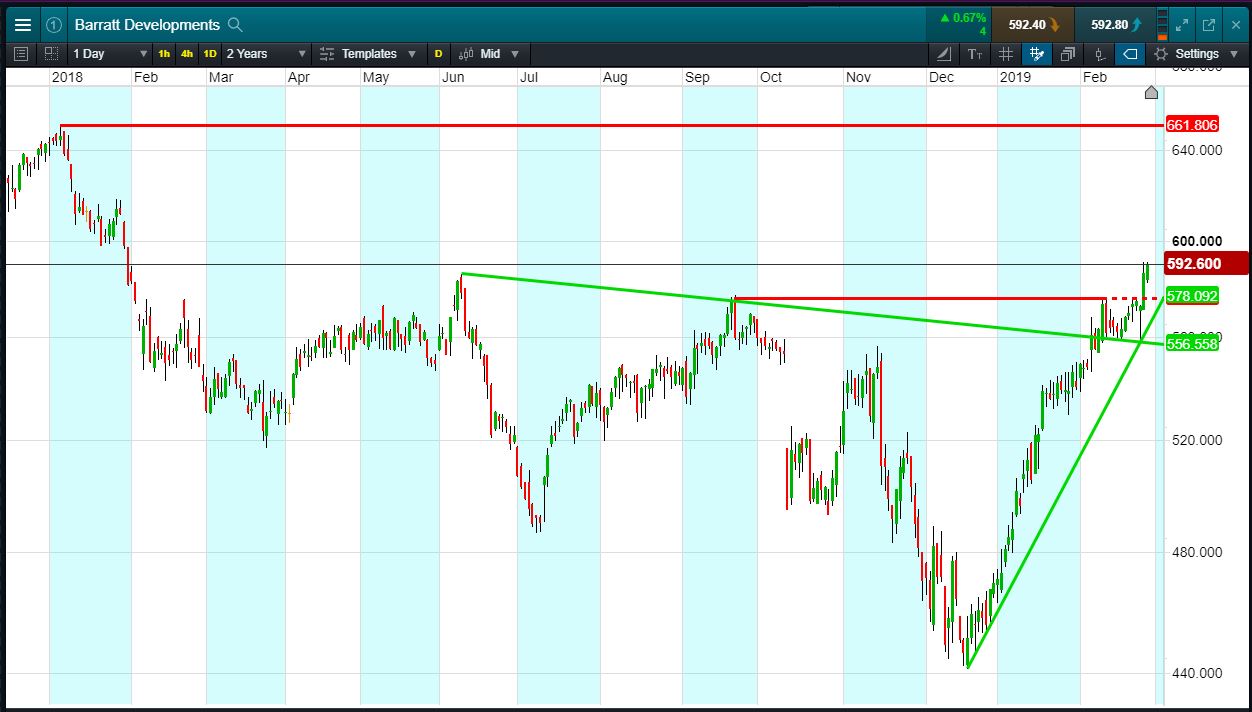This screenshot has width=1252, height=712.
Task: Click the Sep label on time axis
Action: click(697, 77)
